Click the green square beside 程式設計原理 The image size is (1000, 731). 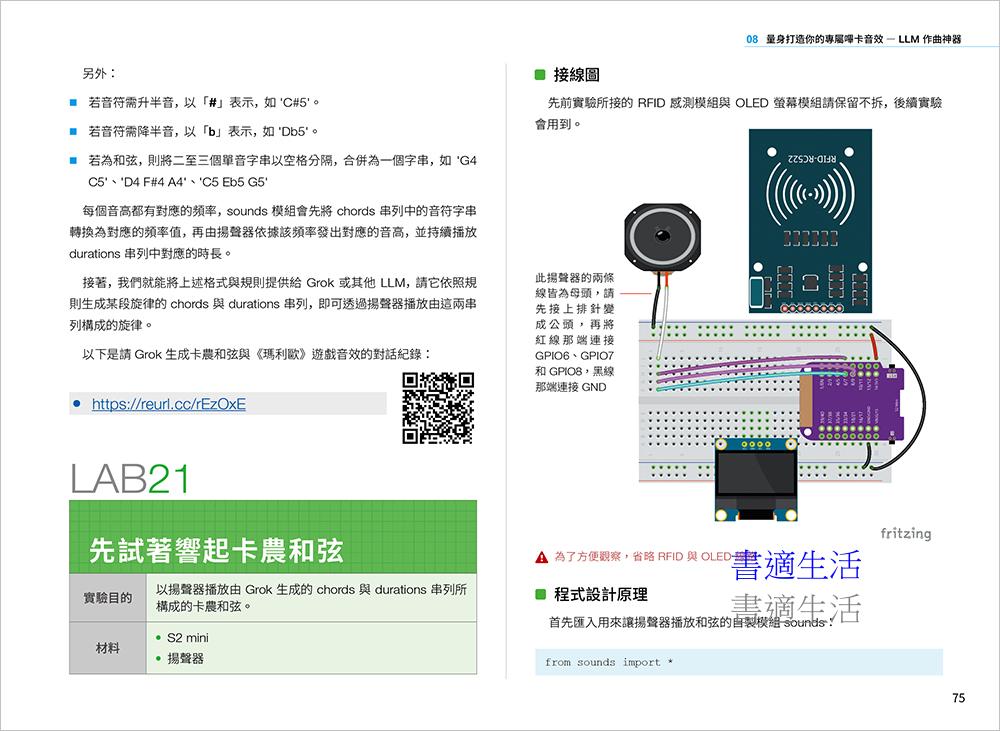(541, 595)
